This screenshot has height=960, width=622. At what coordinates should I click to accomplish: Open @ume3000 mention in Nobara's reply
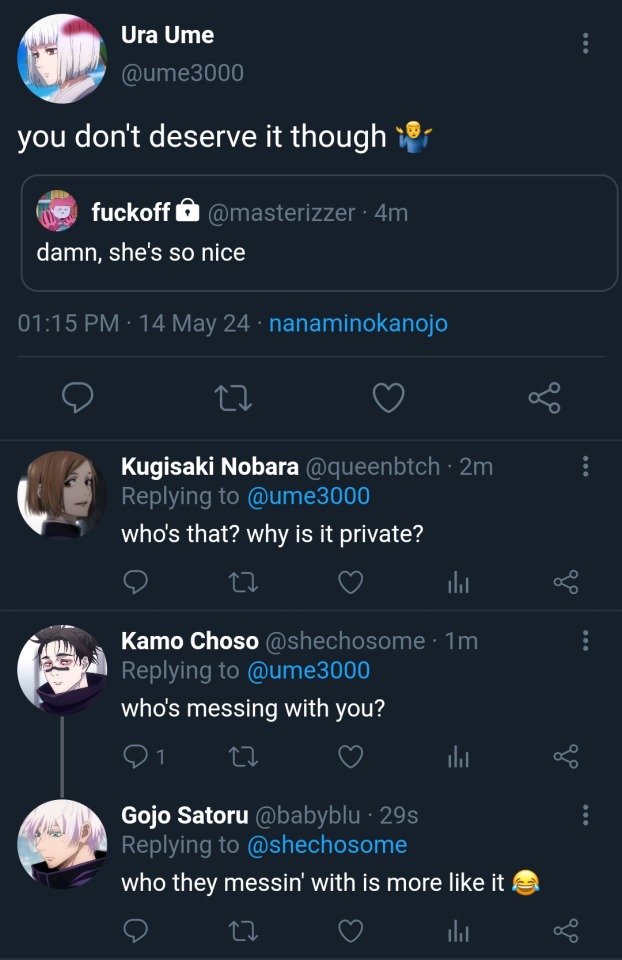pyautogui.click(x=307, y=496)
